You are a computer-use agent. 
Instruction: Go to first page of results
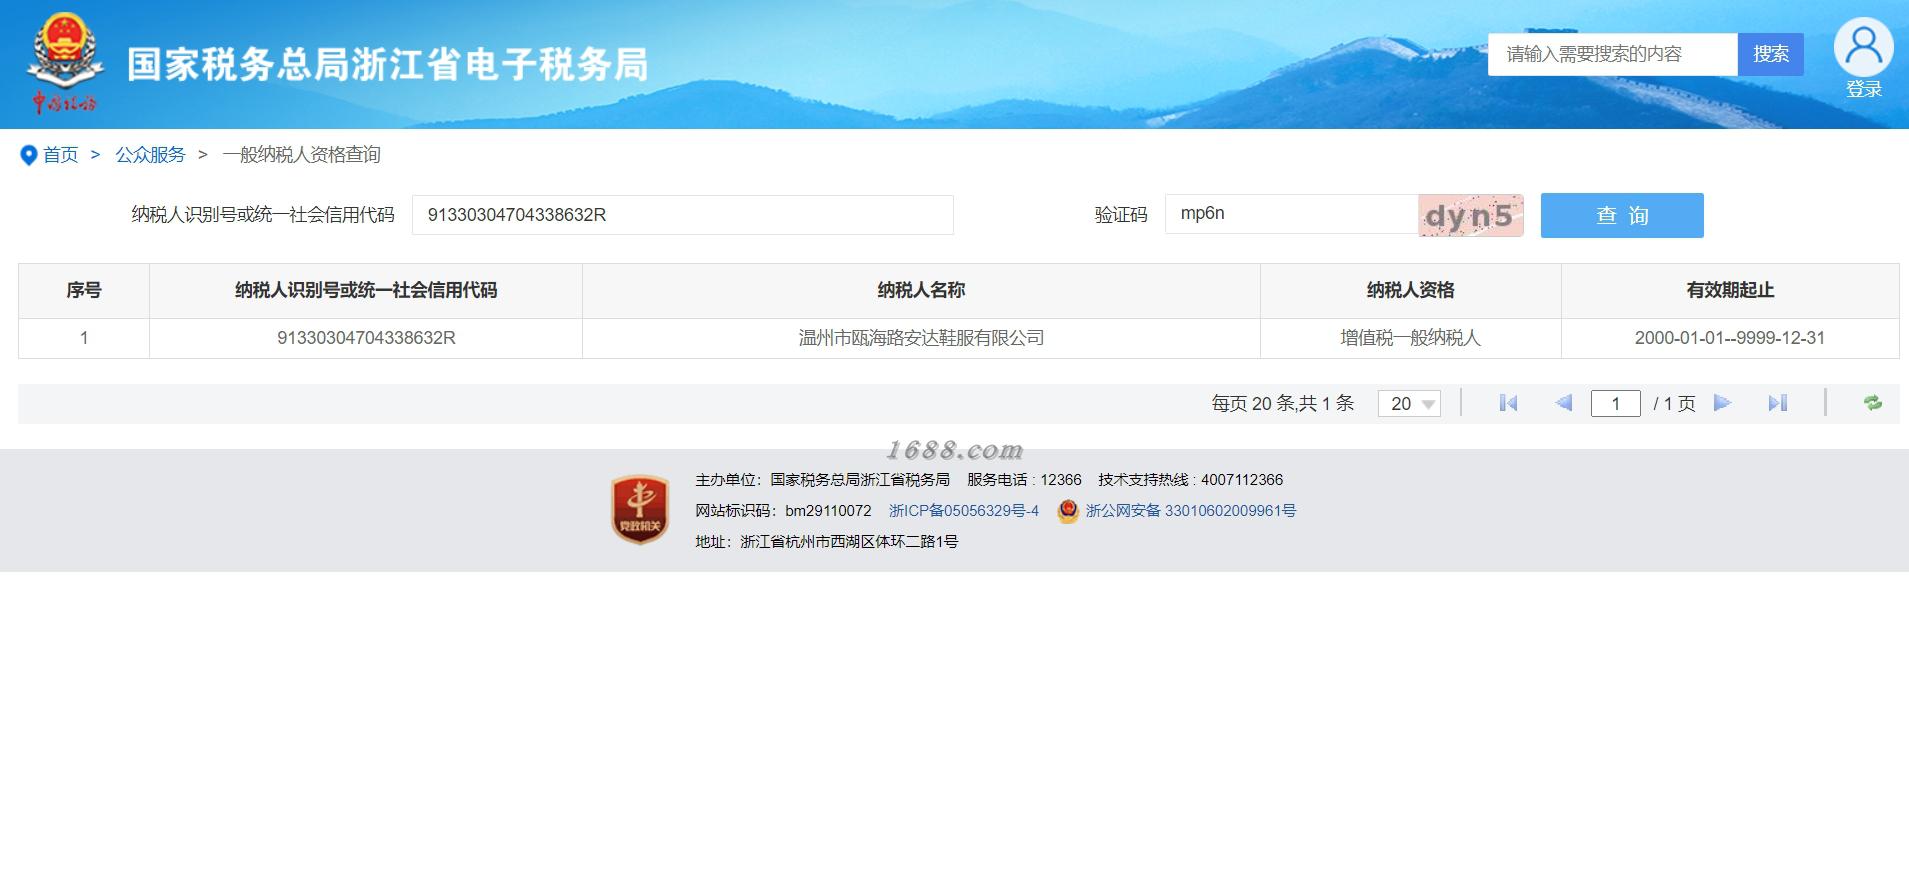(x=1508, y=403)
